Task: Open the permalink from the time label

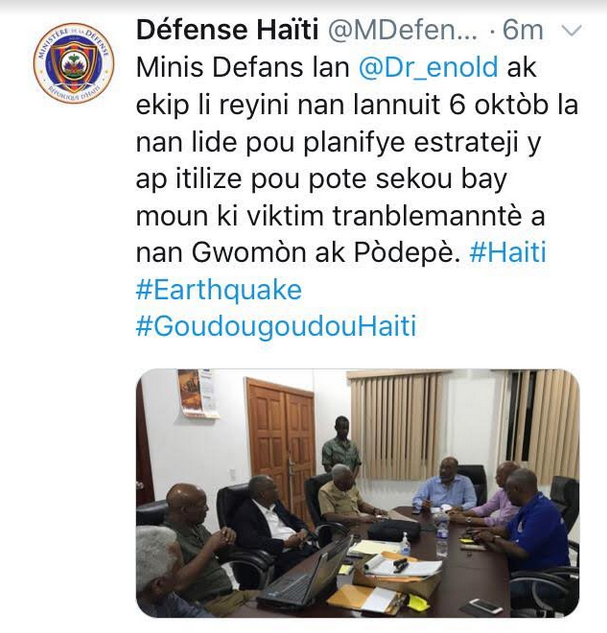Action: [x=523, y=31]
